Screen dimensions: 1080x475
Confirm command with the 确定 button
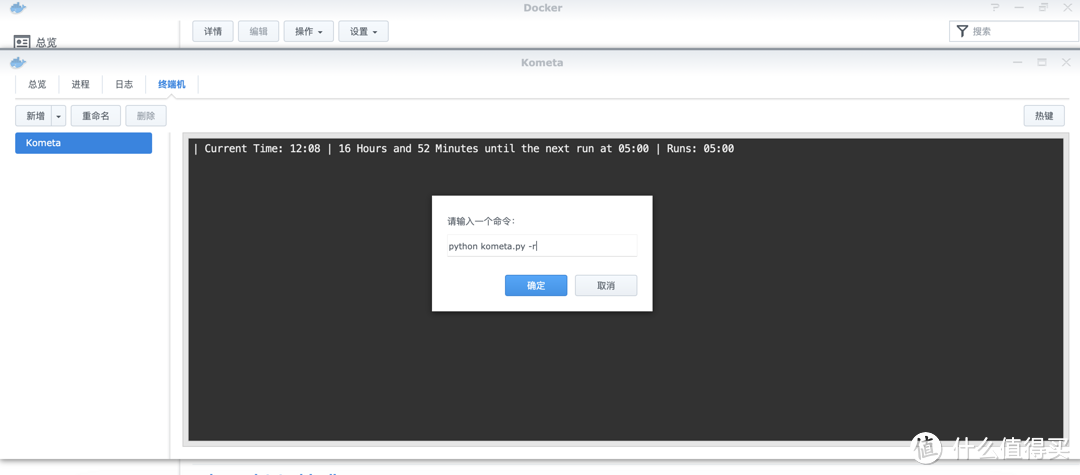point(536,286)
